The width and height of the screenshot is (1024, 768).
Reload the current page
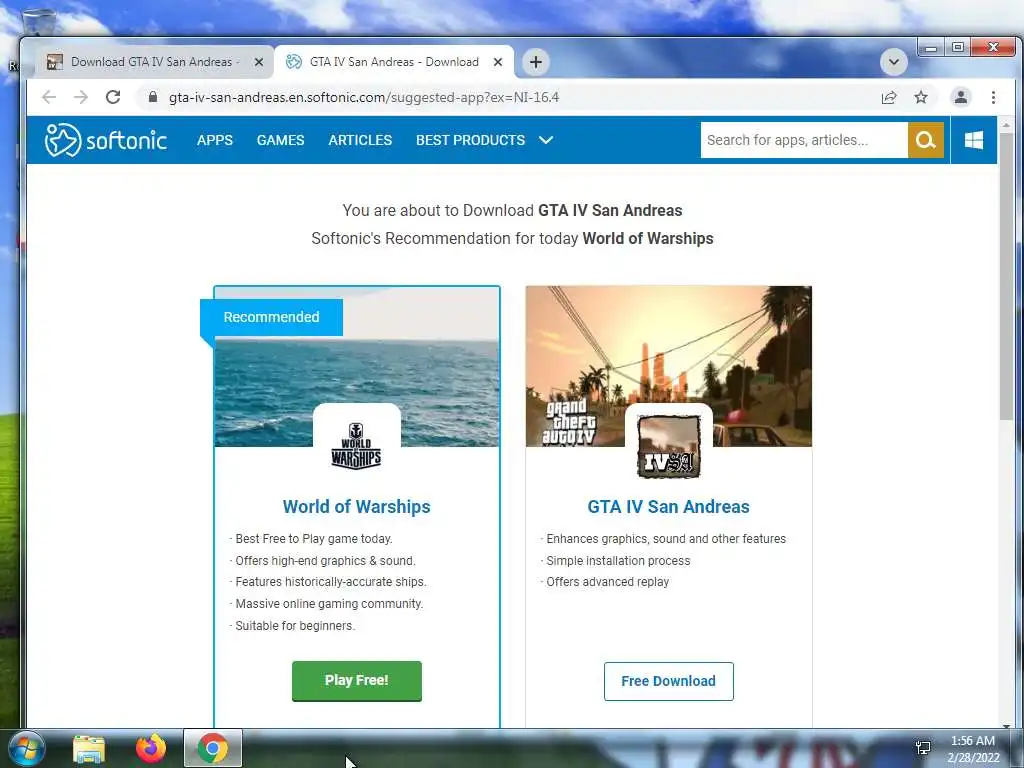113,97
